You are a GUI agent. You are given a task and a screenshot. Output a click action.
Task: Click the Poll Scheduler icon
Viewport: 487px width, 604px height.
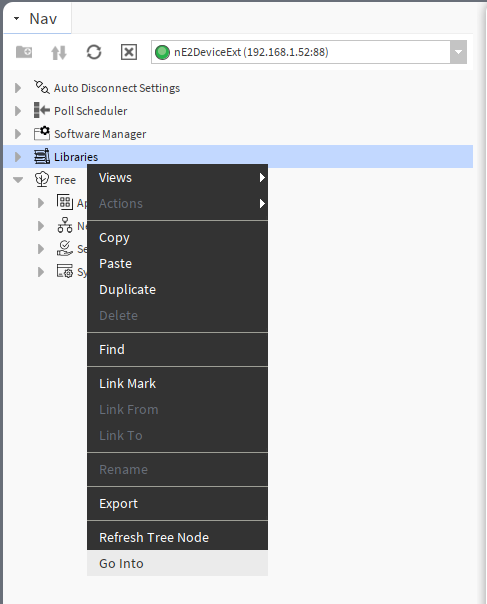click(x=42, y=111)
